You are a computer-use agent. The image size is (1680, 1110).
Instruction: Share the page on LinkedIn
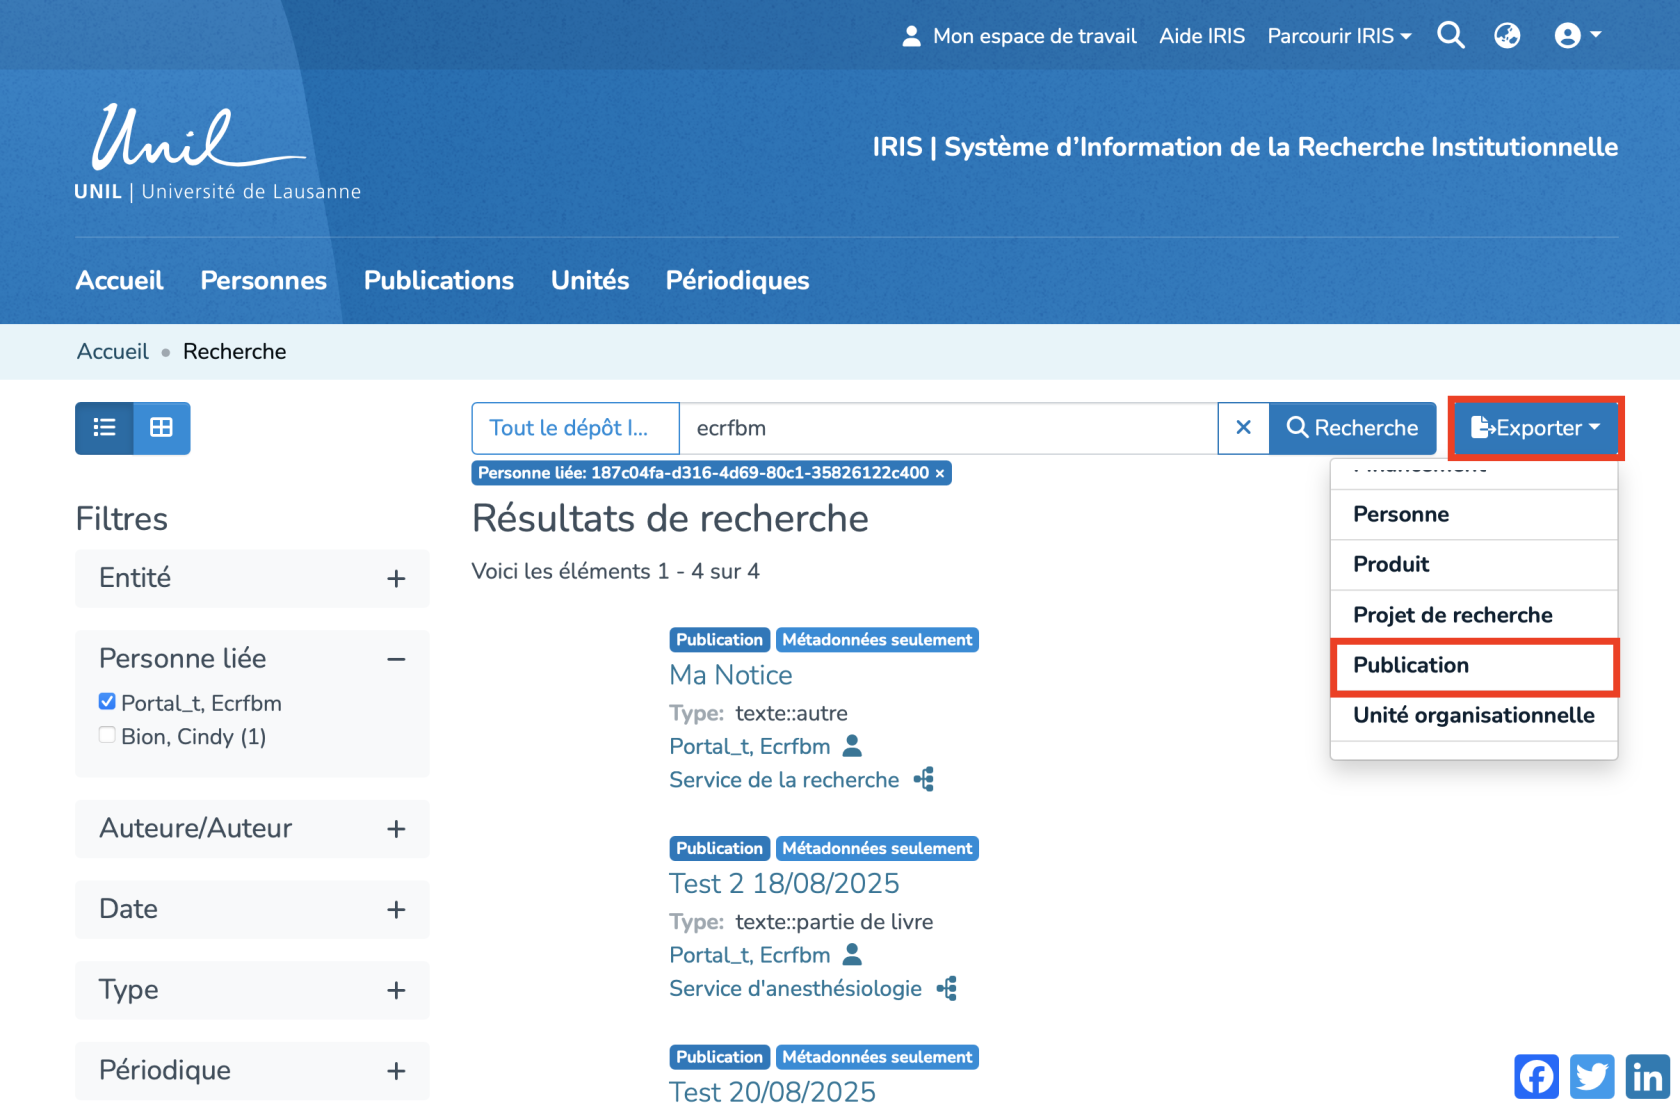tap(1647, 1077)
